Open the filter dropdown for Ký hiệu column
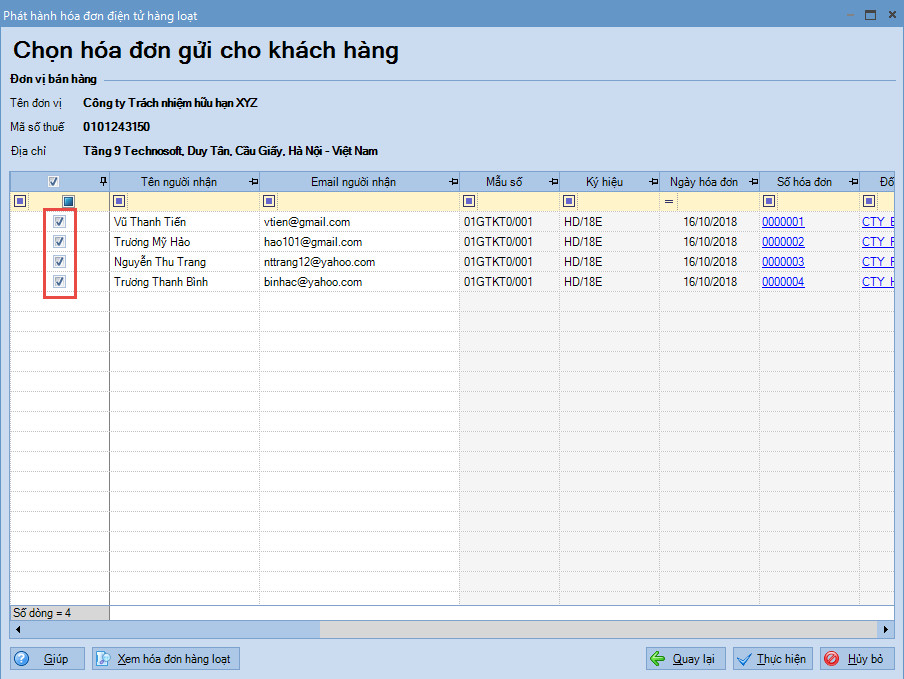The height and width of the screenshot is (679, 904). pyautogui.click(x=568, y=201)
